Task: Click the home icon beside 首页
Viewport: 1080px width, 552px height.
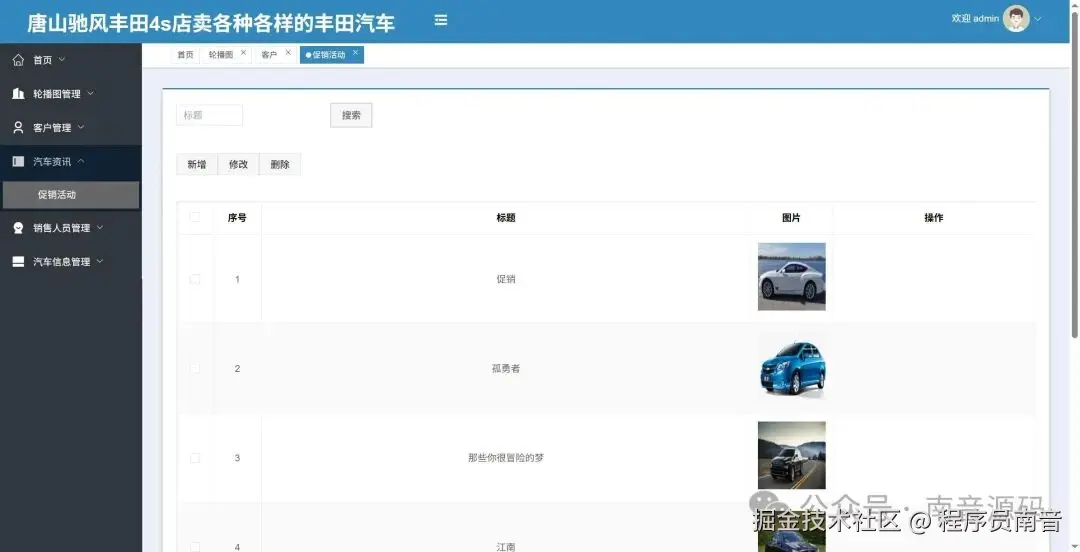Action: pyautogui.click(x=19, y=60)
